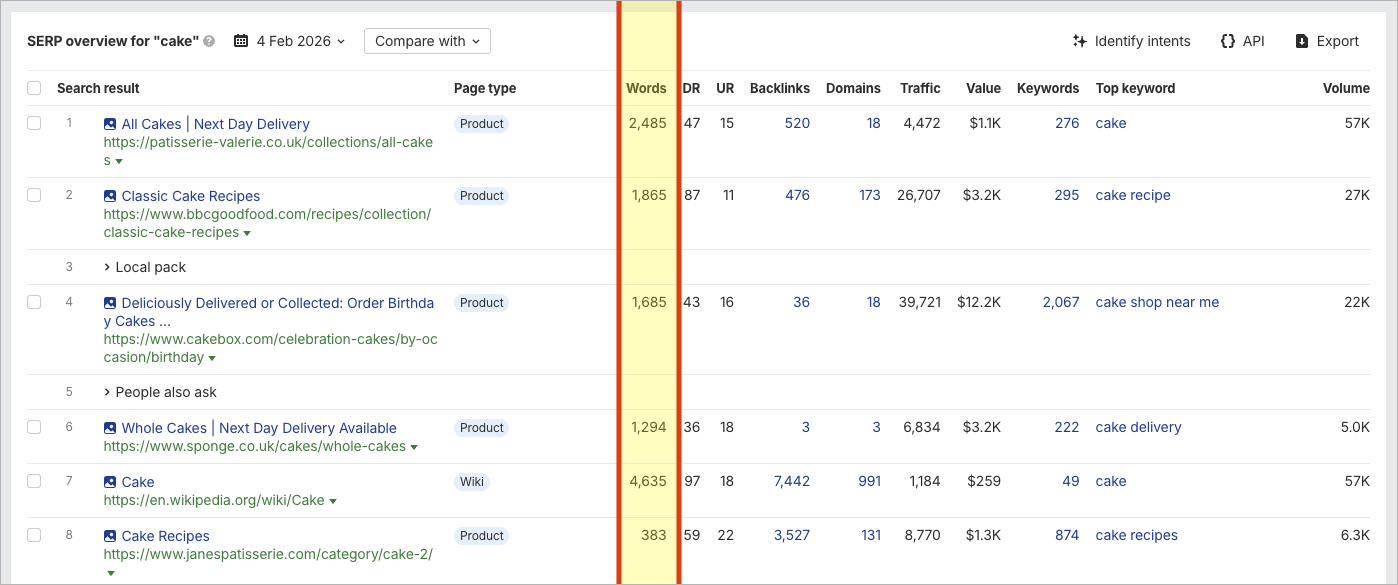Click backlinks value 3,527
This screenshot has width=1398, height=585.
click(x=792, y=535)
